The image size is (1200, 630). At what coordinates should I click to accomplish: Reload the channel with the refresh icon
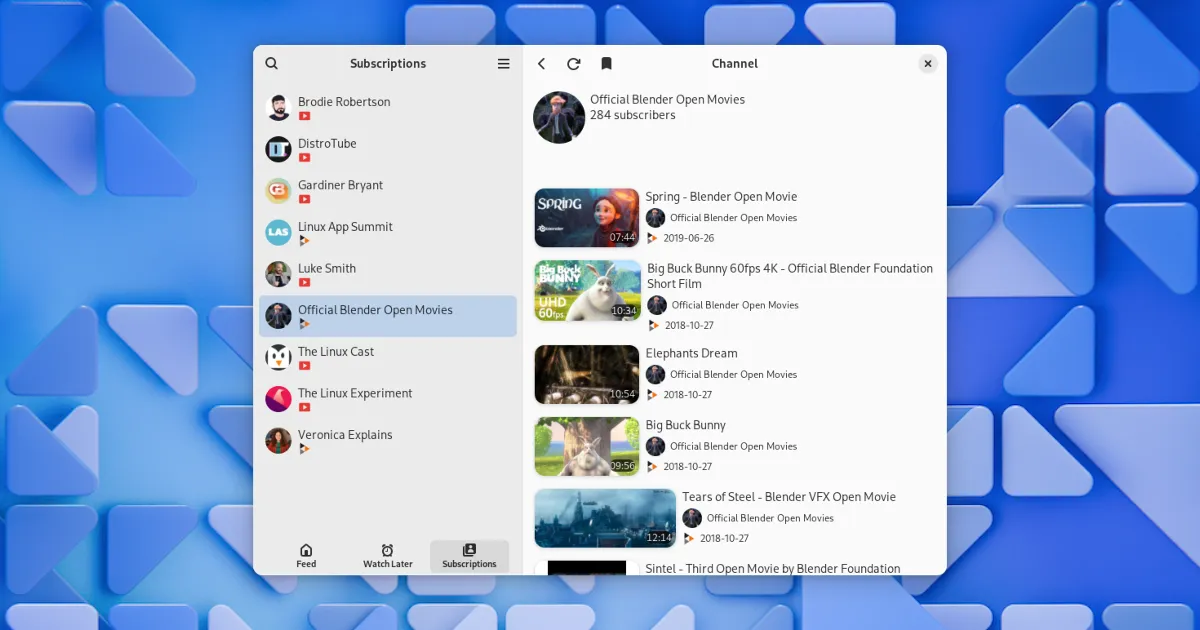(x=574, y=64)
